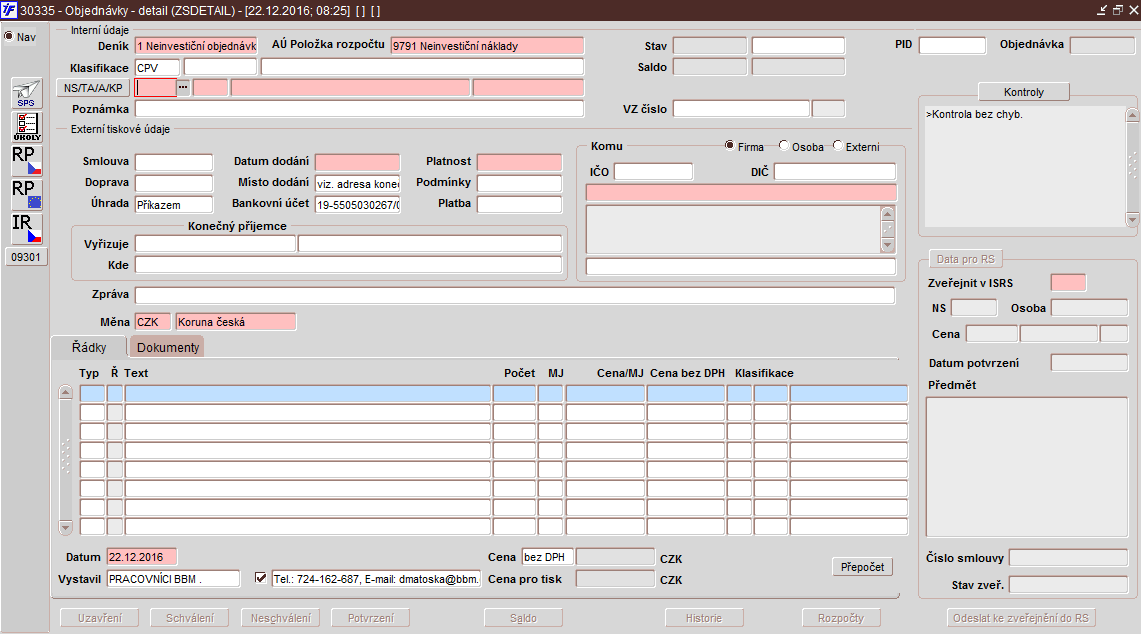The width and height of the screenshot is (1141, 634).
Task: Click the PID input field
Action: point(952,45)
